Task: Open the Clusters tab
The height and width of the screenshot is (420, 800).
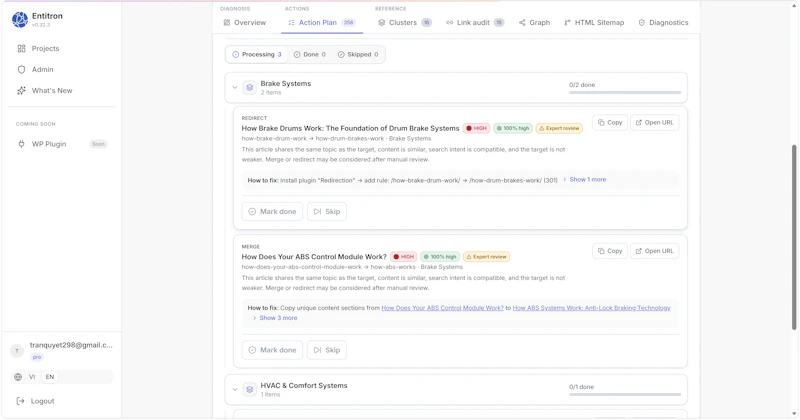Action: 405,22
